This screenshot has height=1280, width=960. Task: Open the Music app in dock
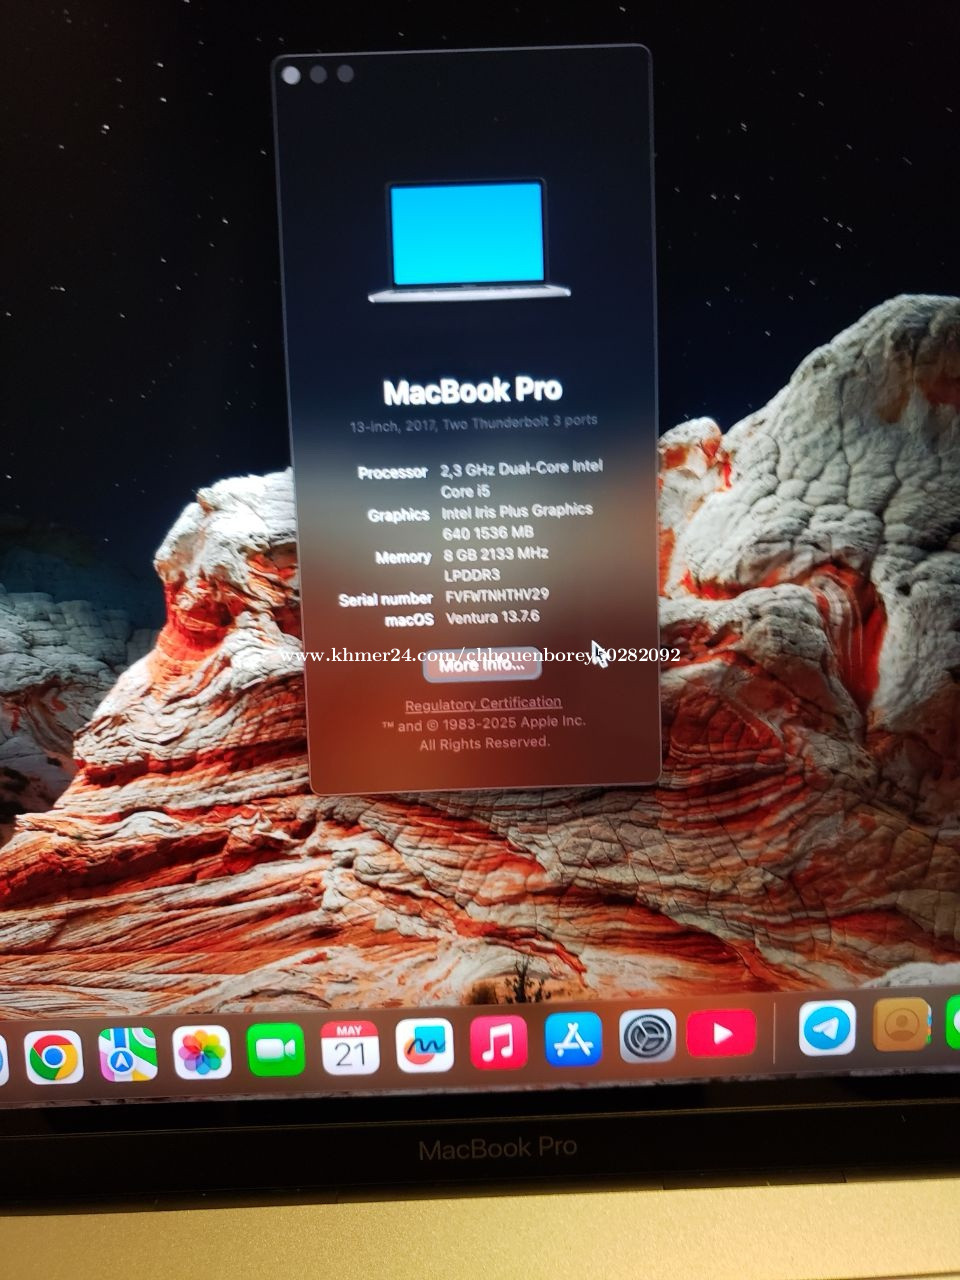[x=498, y=1043]
